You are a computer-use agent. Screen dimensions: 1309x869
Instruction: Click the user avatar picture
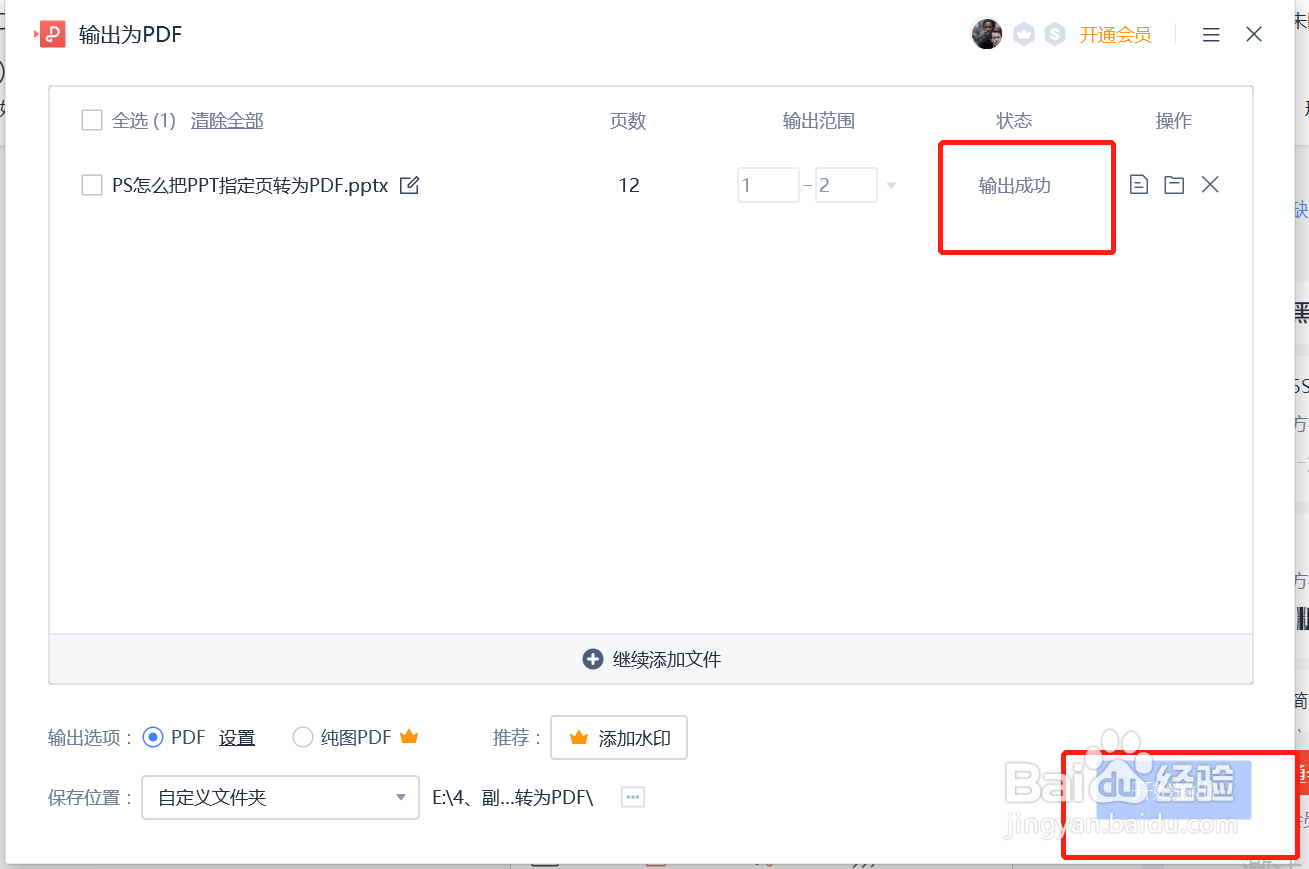point(987,34)
